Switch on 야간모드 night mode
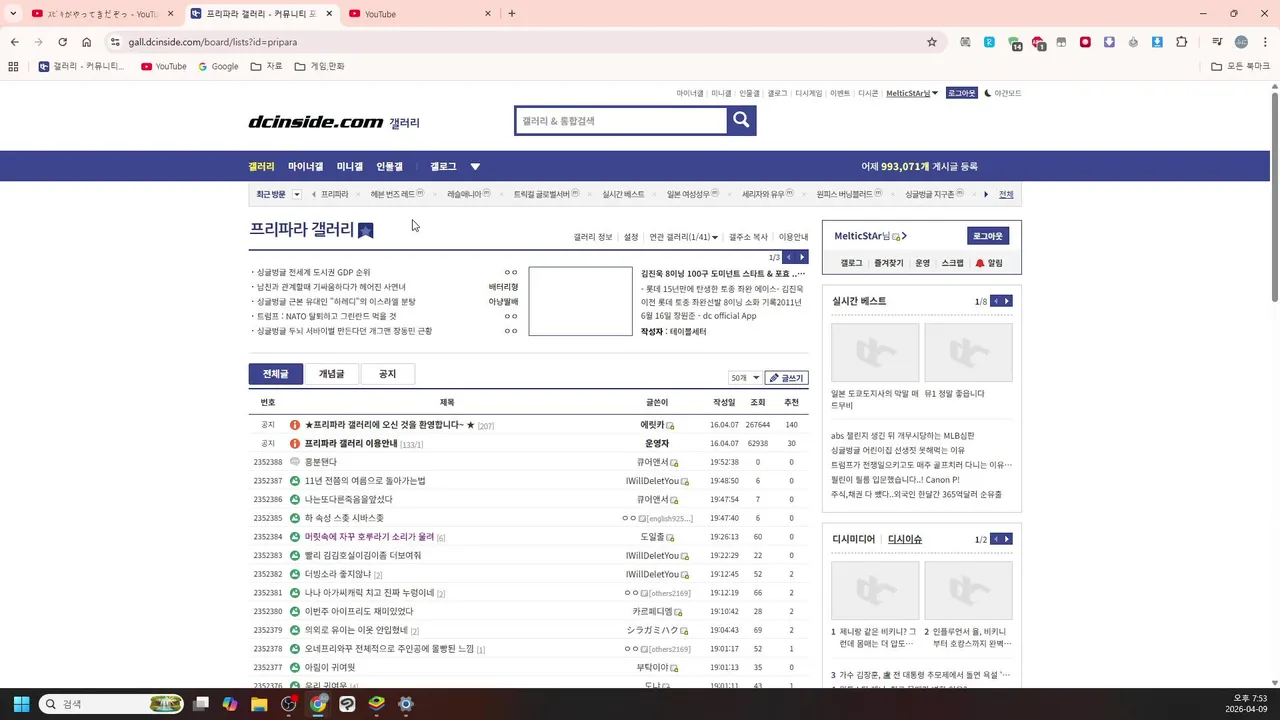Image resolution: width=1280 pixels, height=720 pixels. point(1003,93)
